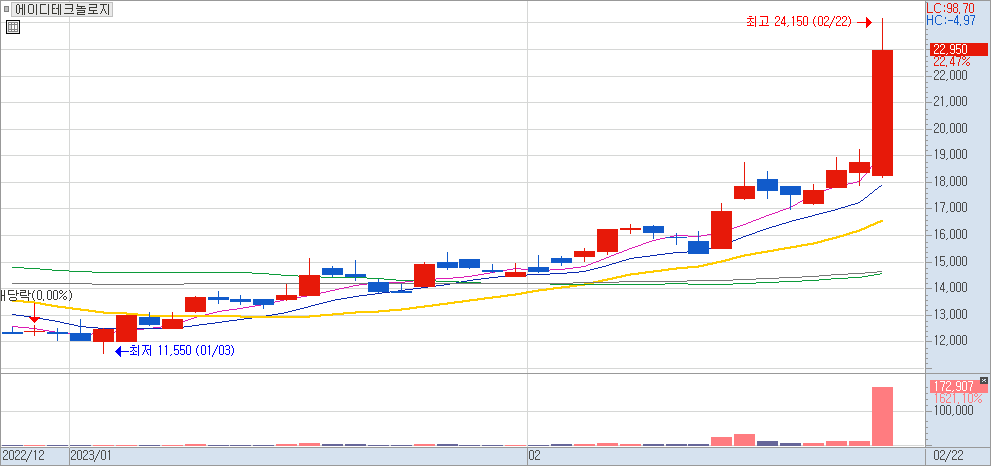Screen dimensions: 991x466
Task: Click the large red candlestick on 02/22
Action: [882, 112]
